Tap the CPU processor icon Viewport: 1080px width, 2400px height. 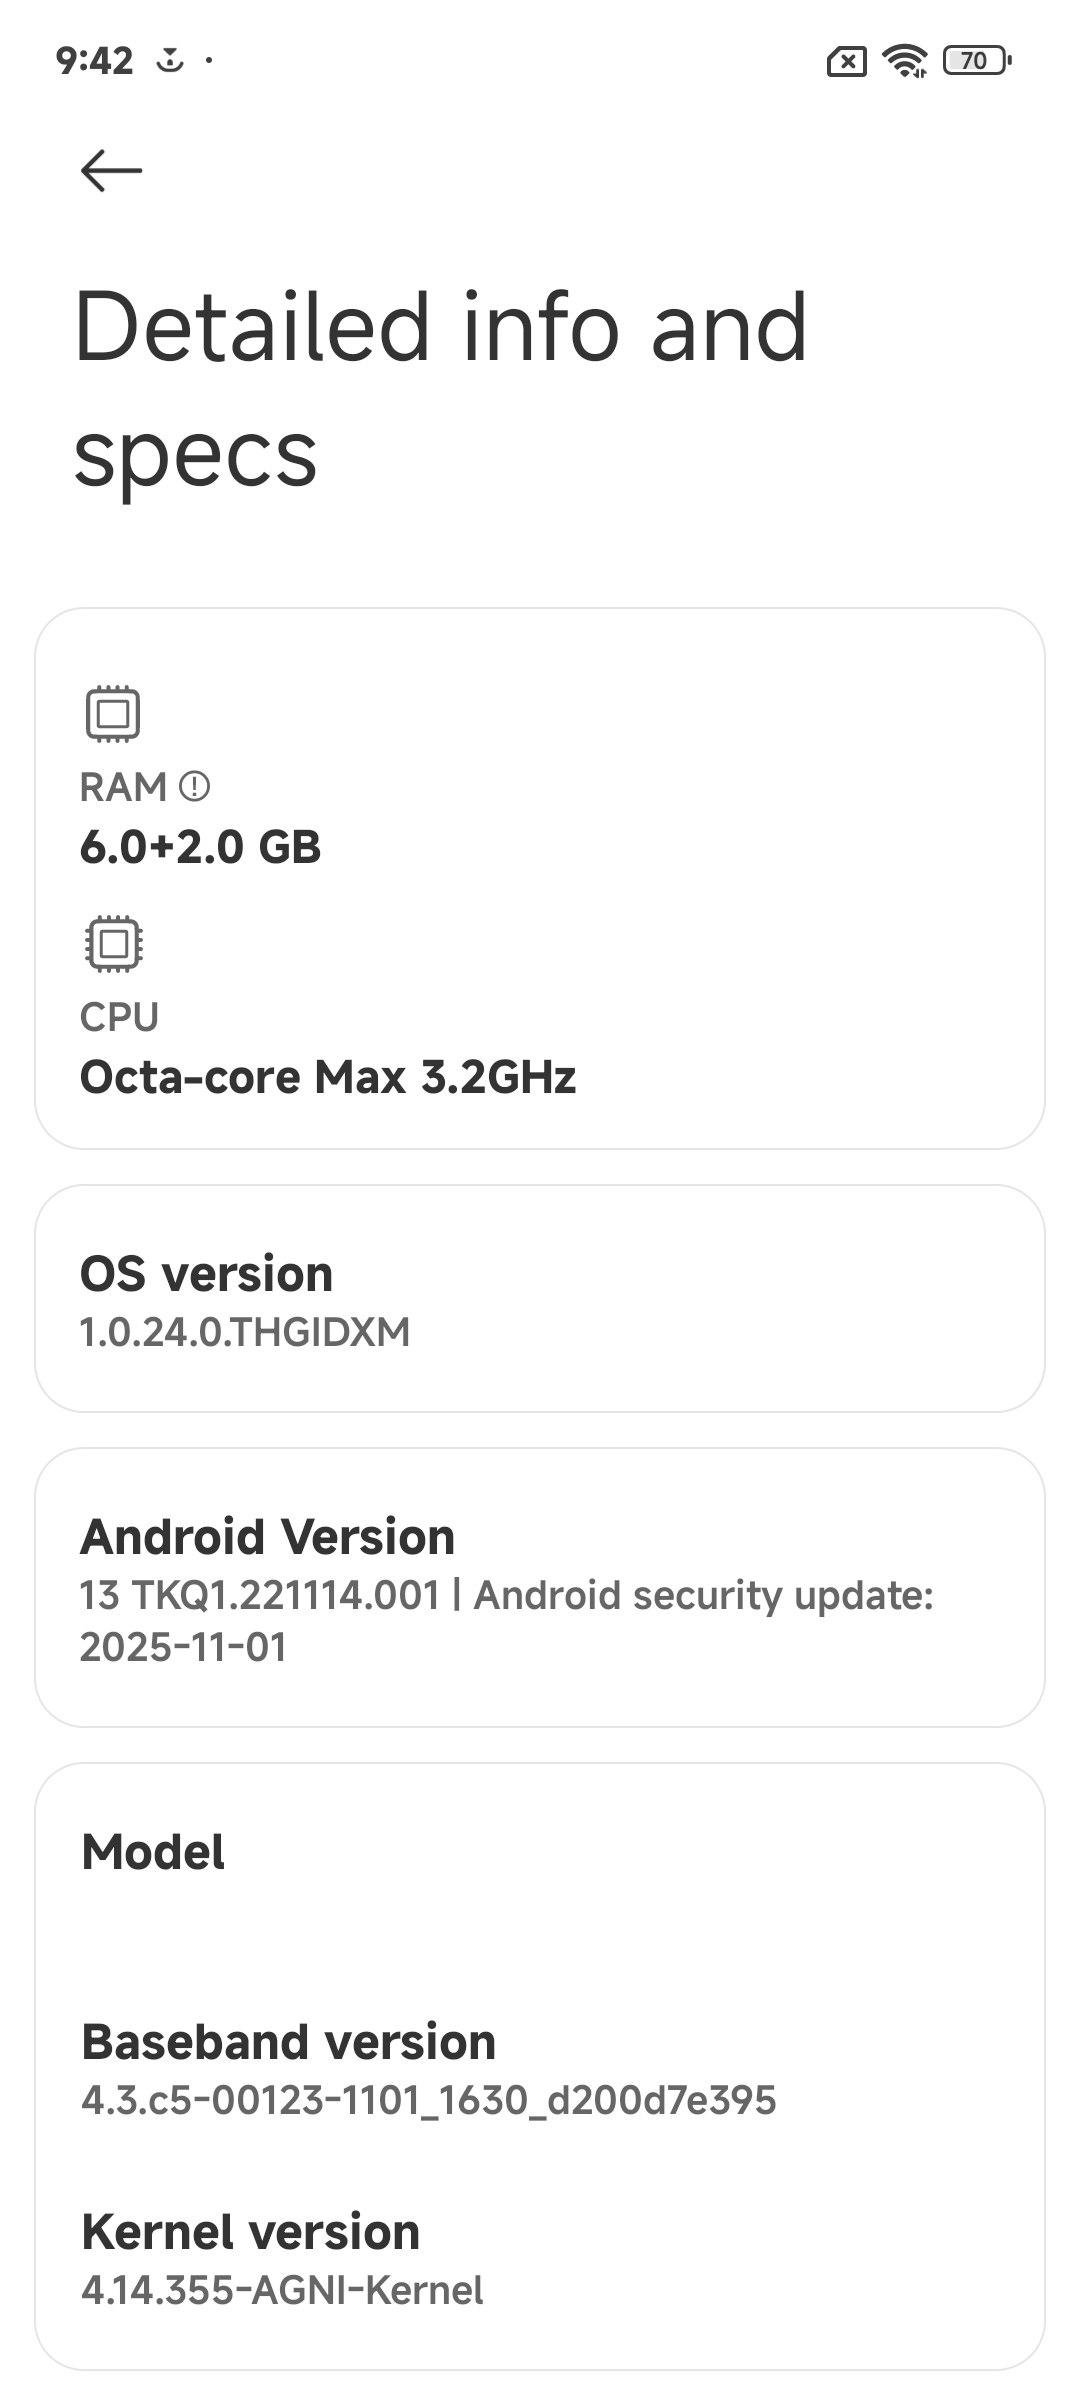tap(113, 944)
